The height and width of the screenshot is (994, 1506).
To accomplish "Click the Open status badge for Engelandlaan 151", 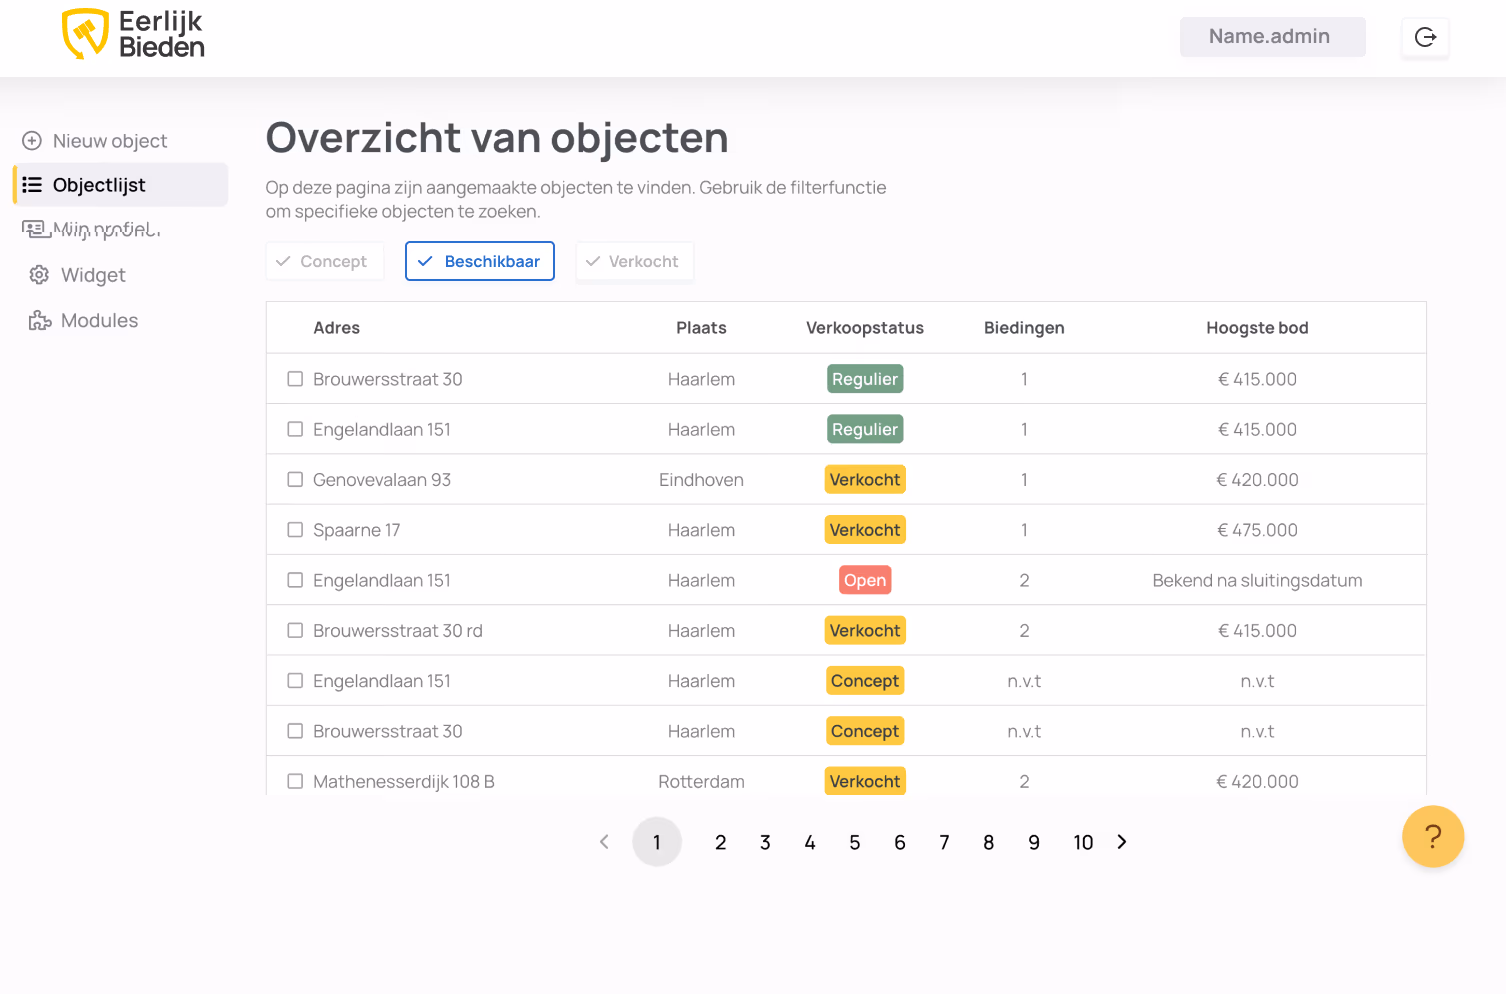I will click(865, 580).
